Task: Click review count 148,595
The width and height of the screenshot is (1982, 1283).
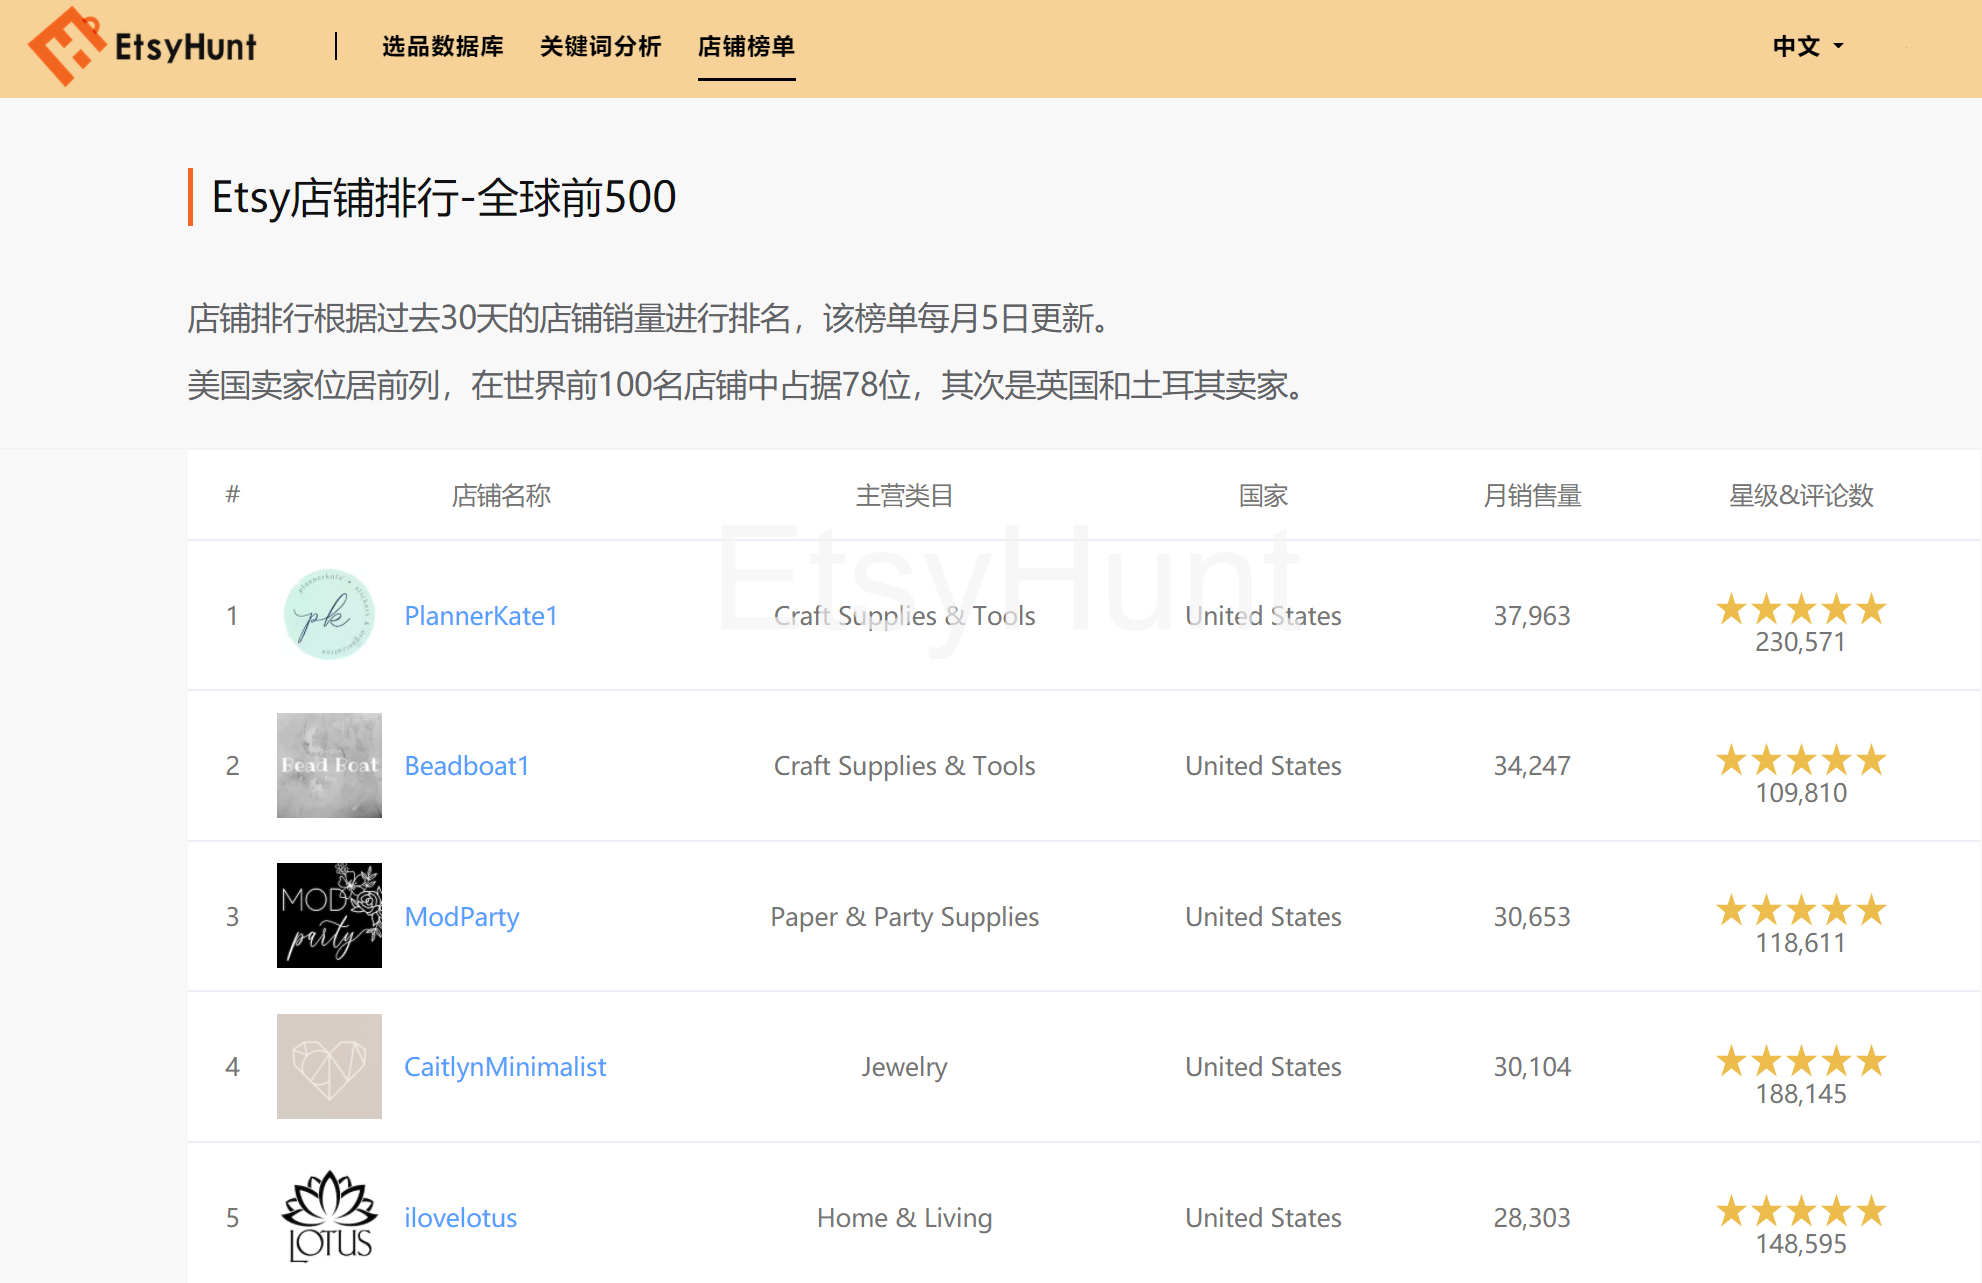Action: [x=1801, y=1244]
